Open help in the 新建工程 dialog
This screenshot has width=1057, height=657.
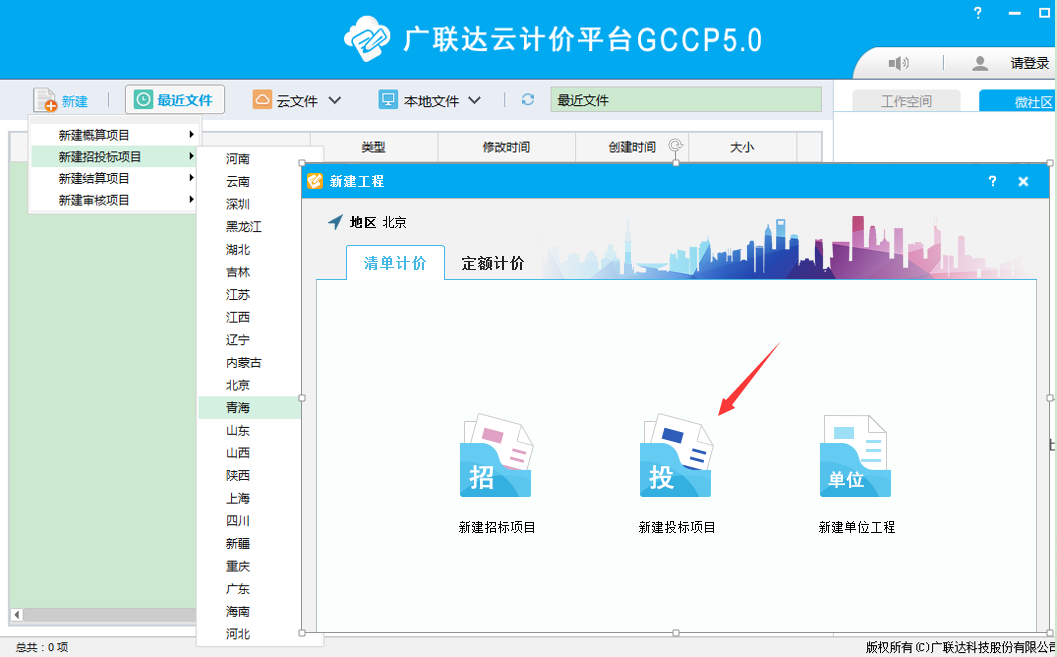(992, 181)
